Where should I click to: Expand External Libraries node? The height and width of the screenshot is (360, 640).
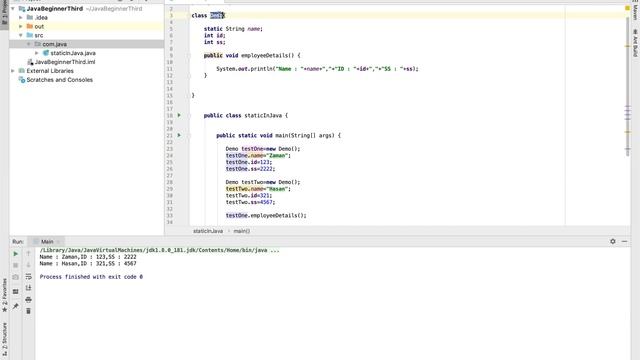point(13,71)
